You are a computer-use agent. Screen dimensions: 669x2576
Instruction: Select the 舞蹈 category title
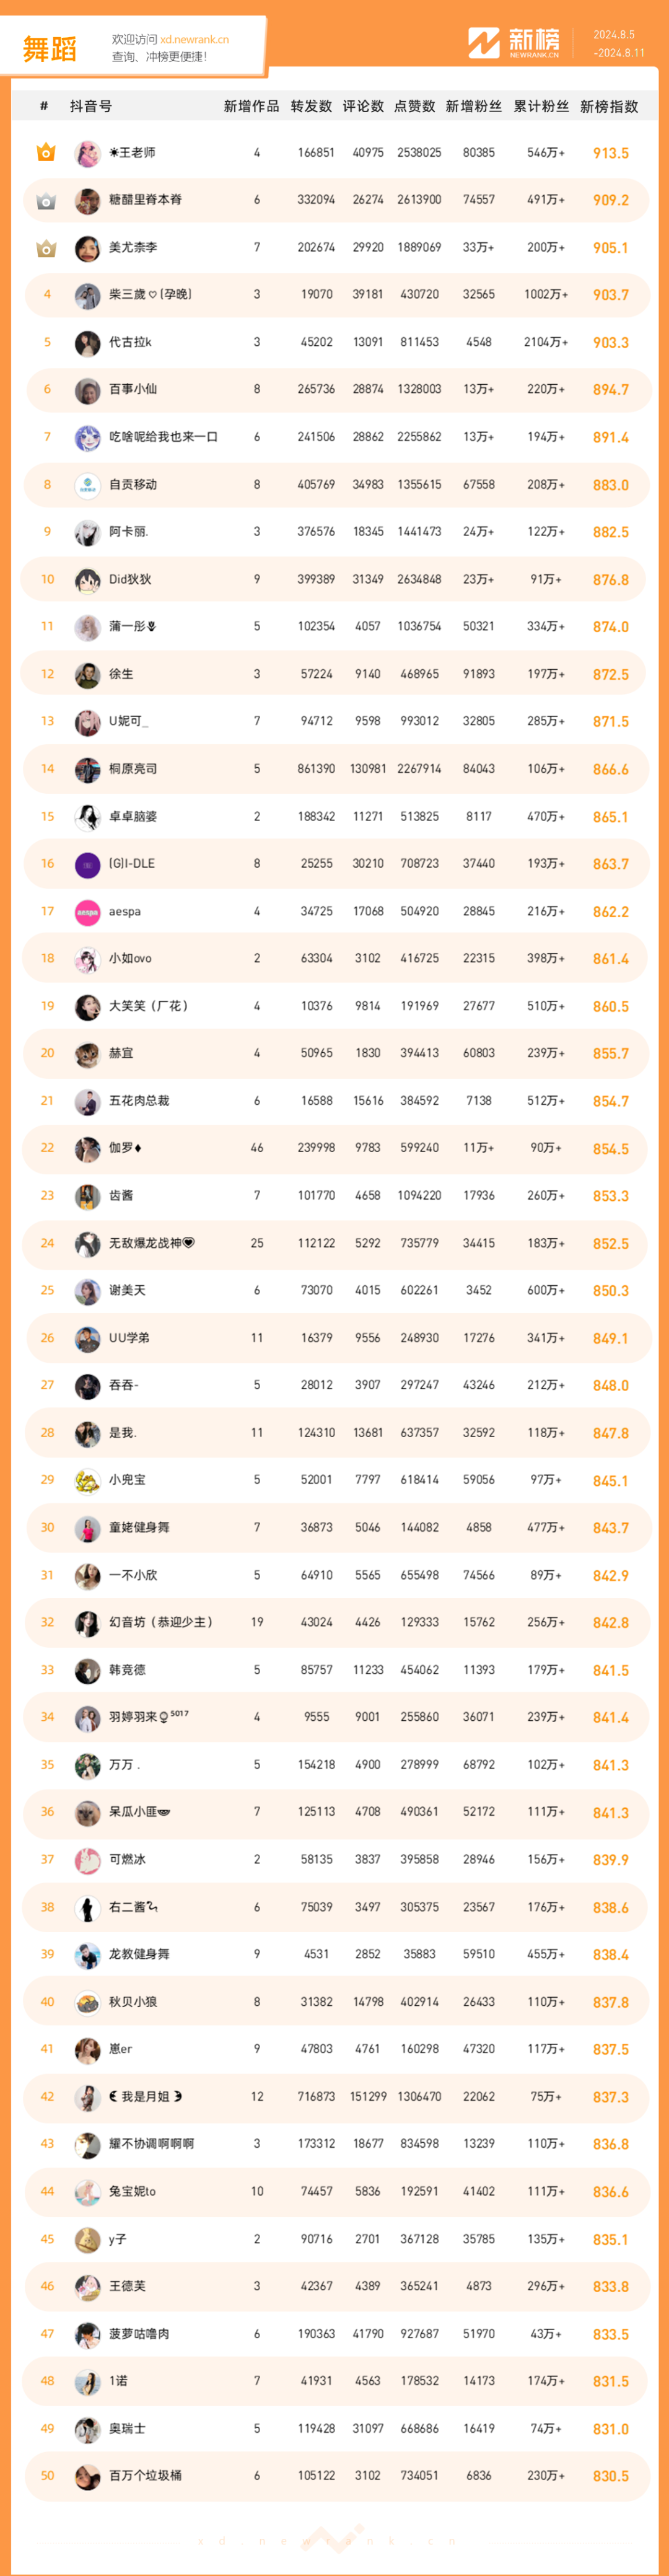click(49, 49)
